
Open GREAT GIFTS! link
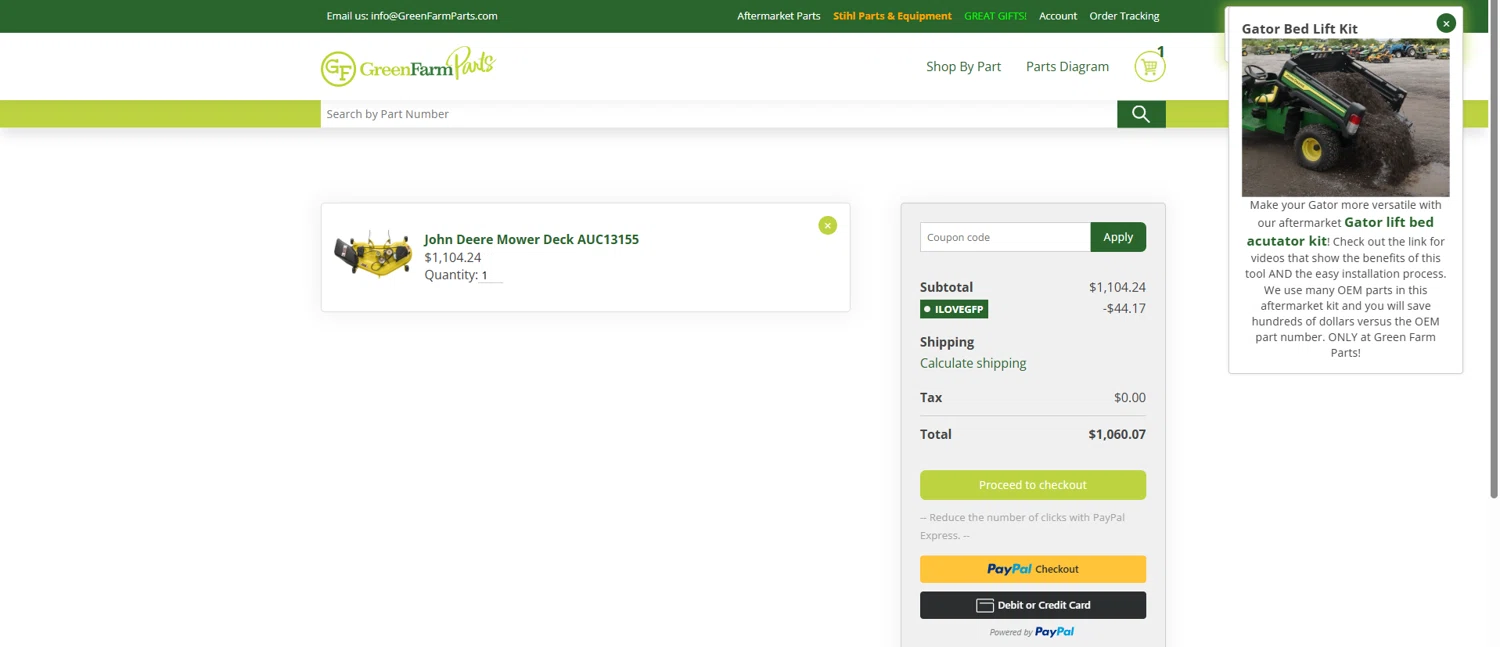(995, 16)
